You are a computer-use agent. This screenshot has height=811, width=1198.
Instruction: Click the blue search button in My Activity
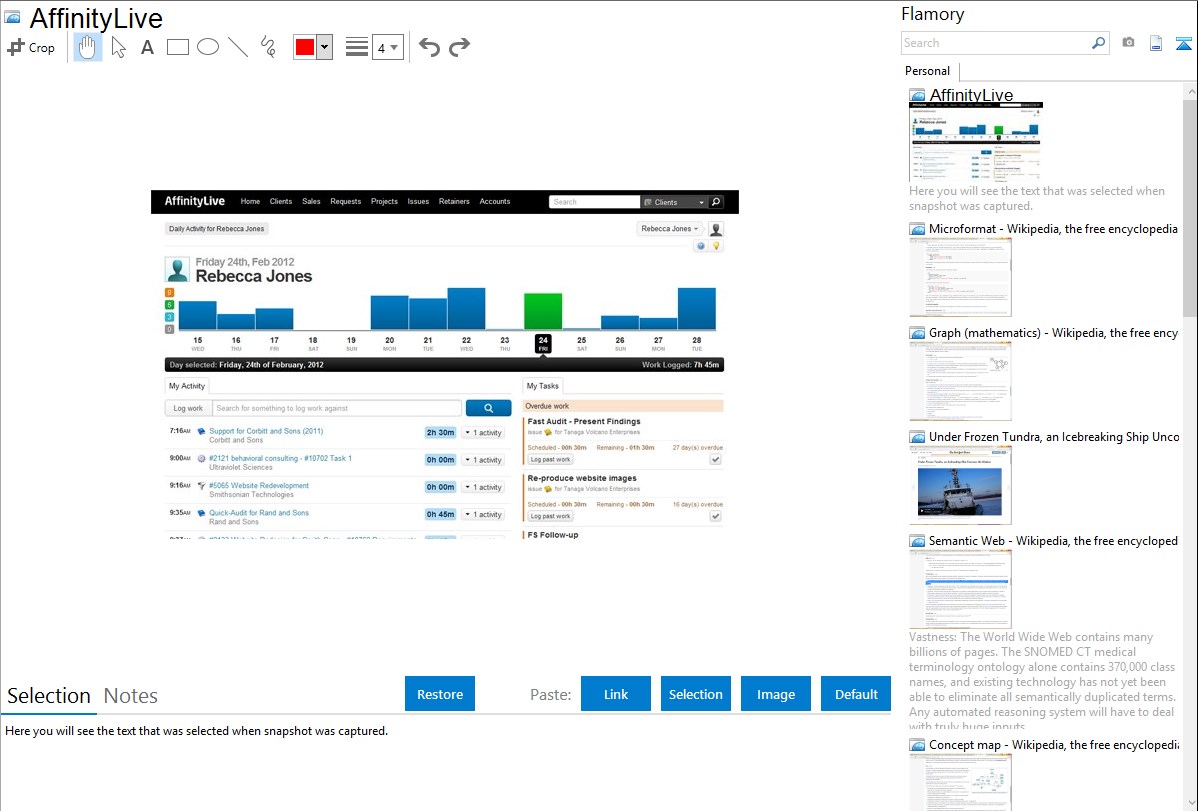[488, 408]
